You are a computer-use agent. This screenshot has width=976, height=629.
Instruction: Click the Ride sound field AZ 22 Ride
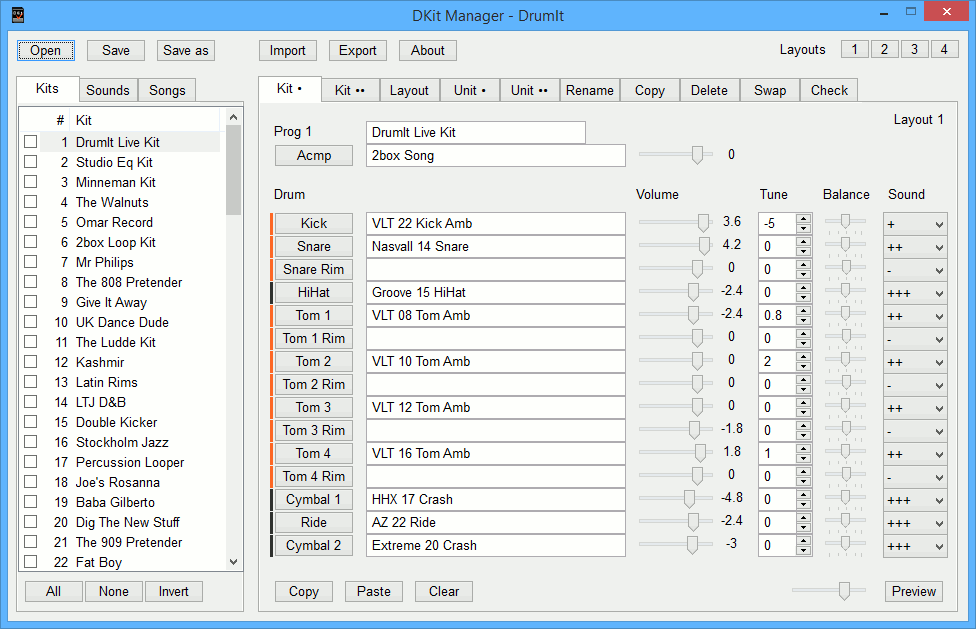tap(495, 523)
